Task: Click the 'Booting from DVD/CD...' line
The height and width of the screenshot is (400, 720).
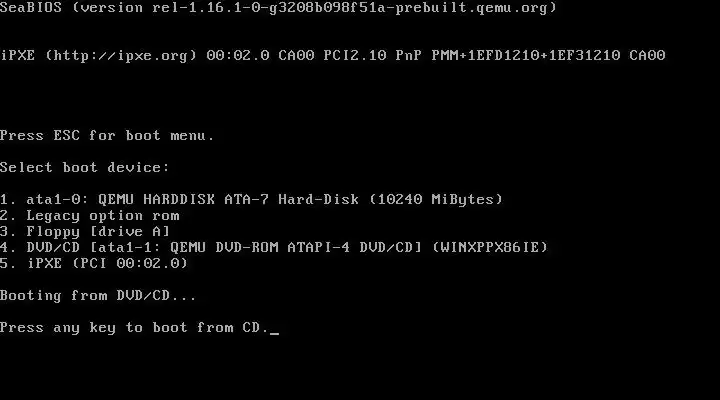Action: tap(98, 295)
